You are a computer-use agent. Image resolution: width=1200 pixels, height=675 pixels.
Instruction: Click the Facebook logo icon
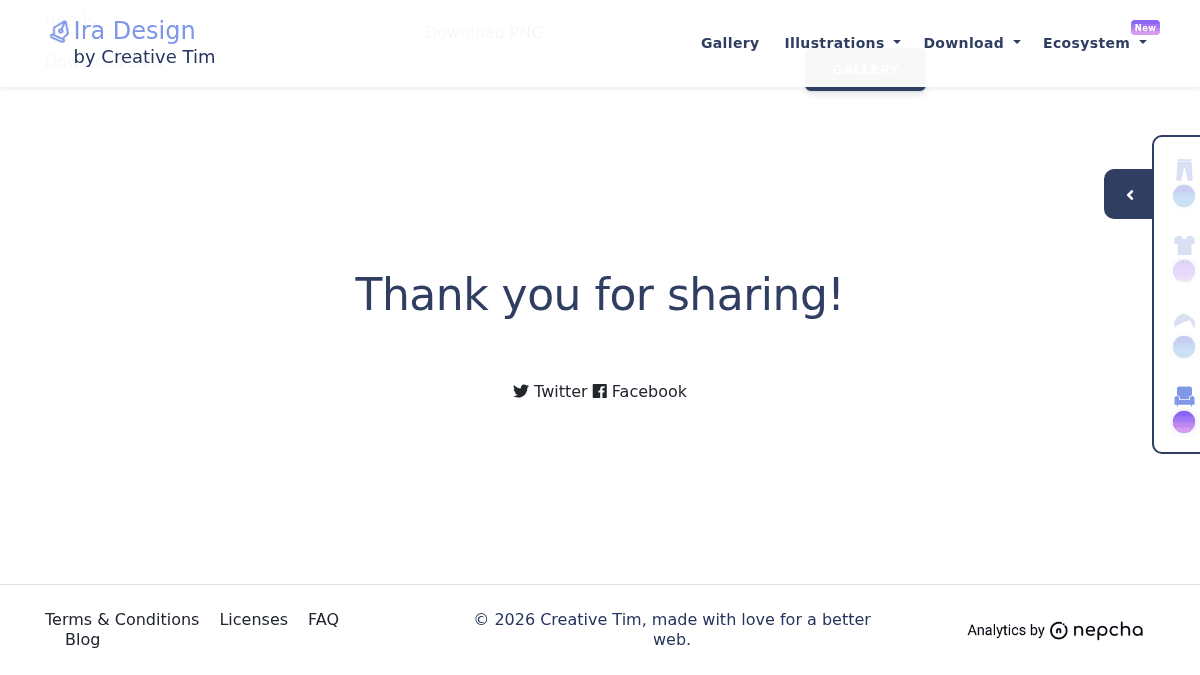pos(600,391)
